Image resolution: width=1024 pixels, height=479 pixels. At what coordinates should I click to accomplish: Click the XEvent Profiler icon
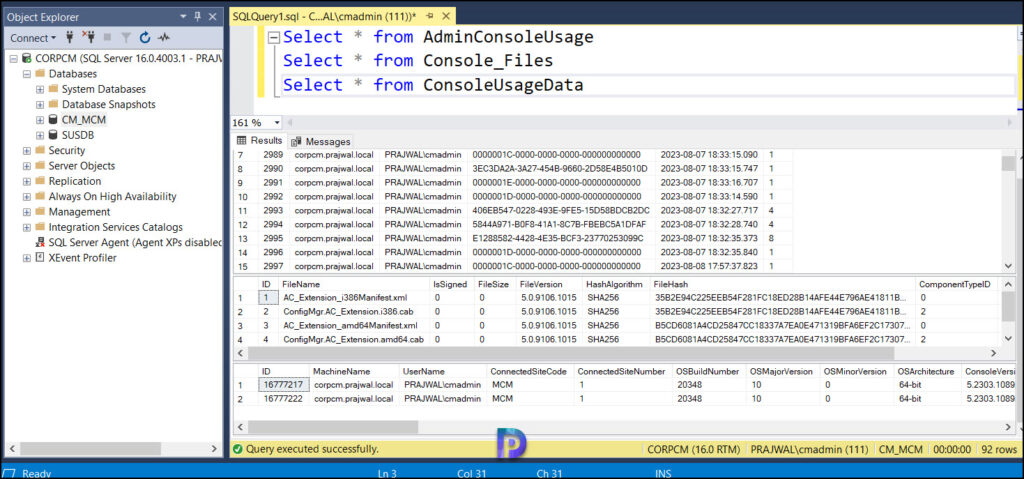(40, 257)
